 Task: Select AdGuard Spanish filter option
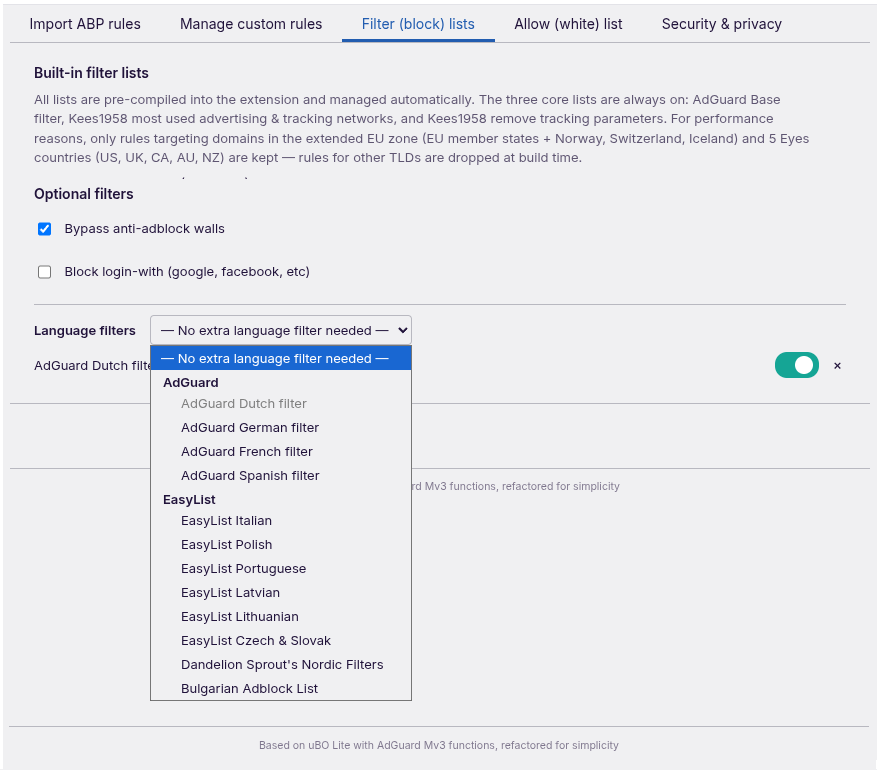281,475
